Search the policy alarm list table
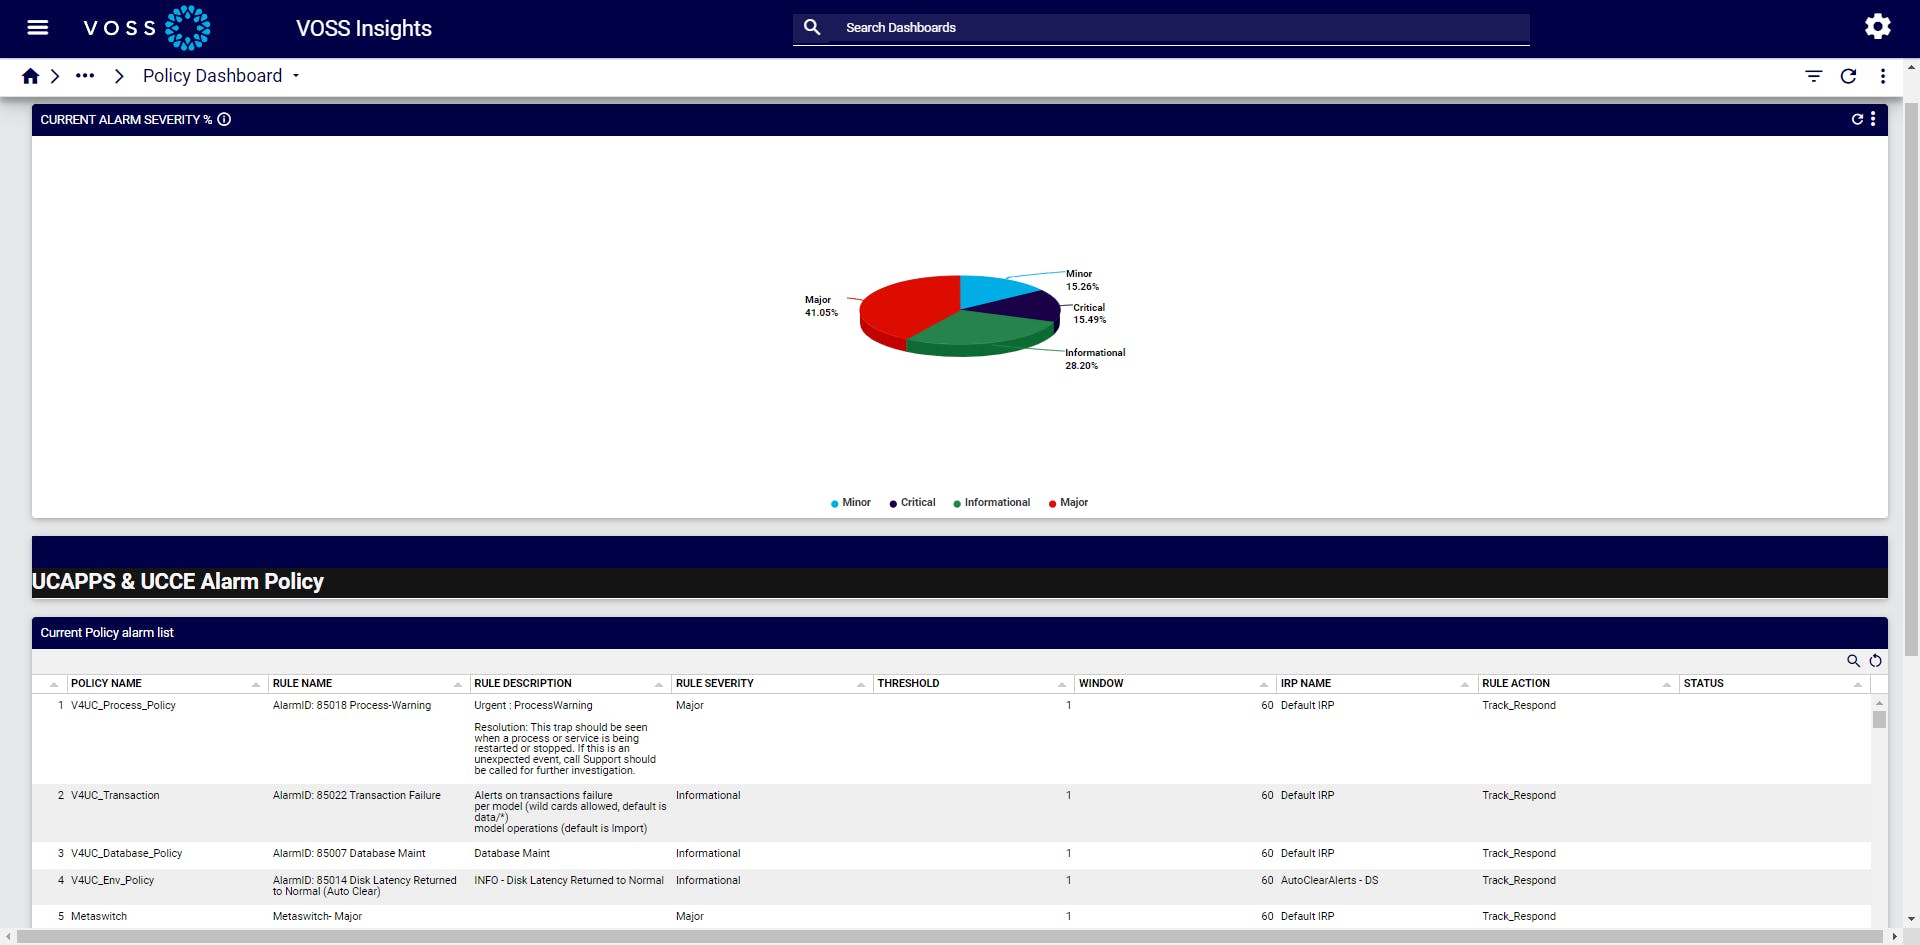This screenshot has width=1920, height=945. click(x=1853, y=661)
